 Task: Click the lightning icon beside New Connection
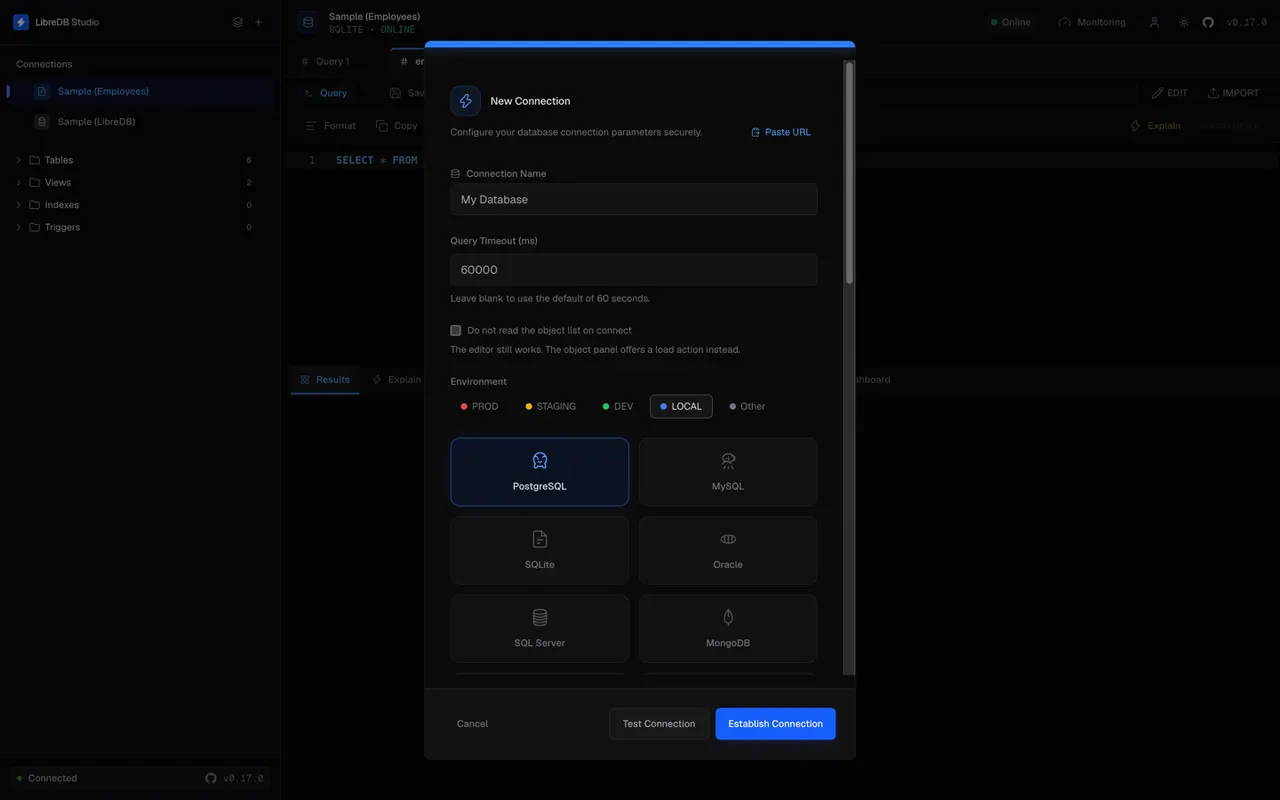466,101
